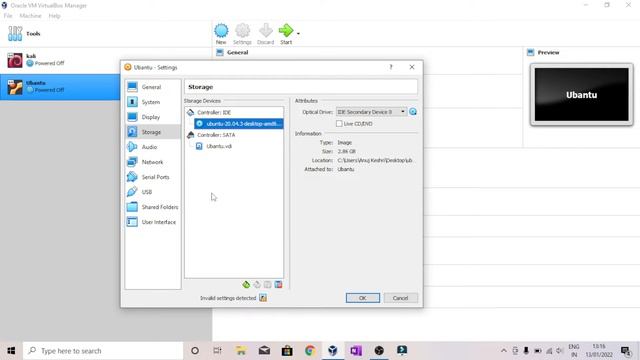Click the clock and date in tray

tap(599, 351)
